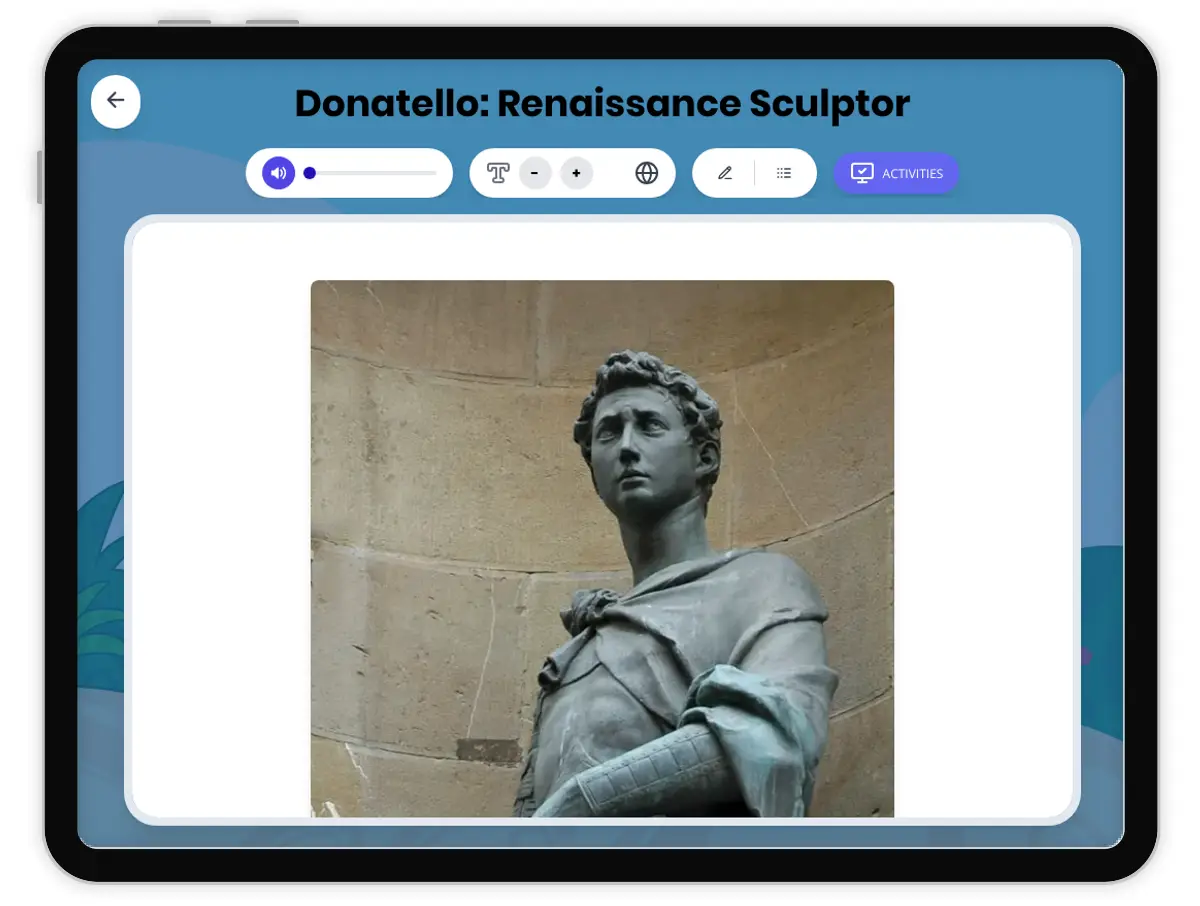Viewport: 1200px width, 906px height.
Task: Jump to the end of the audio track
Action: (435, 173)
